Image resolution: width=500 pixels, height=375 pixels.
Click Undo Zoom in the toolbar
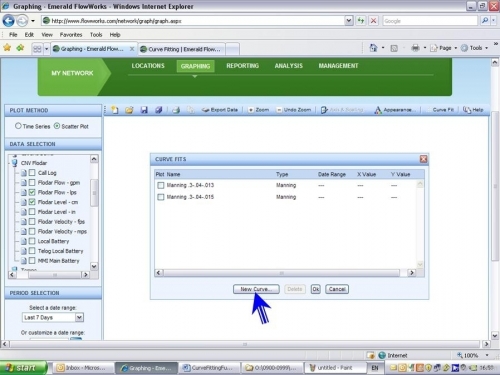click(294, 110)
